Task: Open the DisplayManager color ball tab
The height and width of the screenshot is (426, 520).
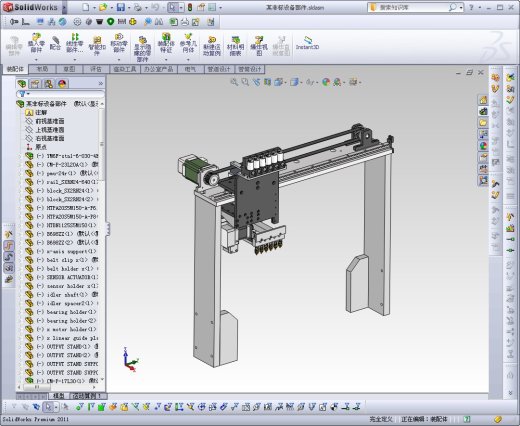Action: [x=62, y=84]
